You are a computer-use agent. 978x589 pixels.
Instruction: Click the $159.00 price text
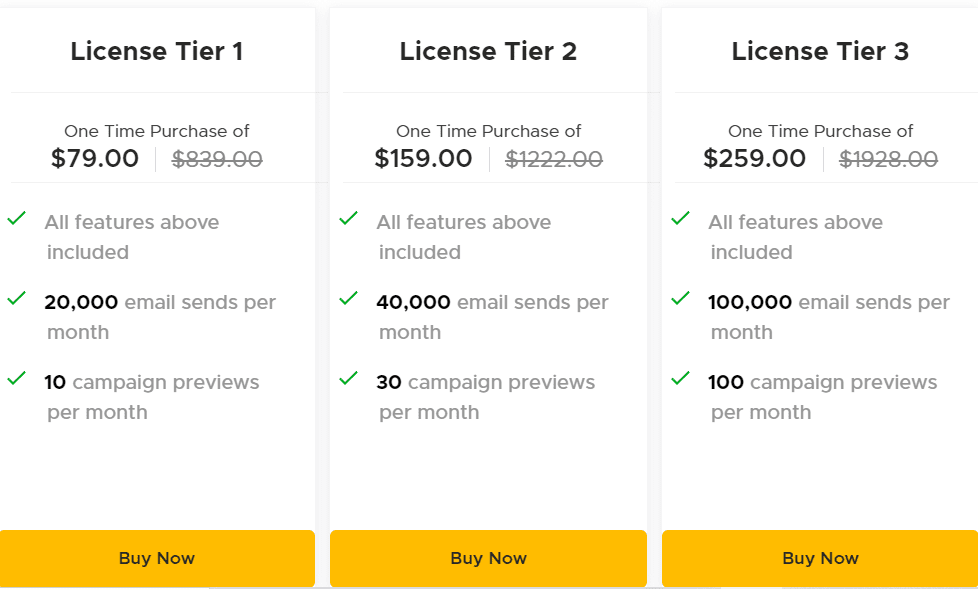425,158
